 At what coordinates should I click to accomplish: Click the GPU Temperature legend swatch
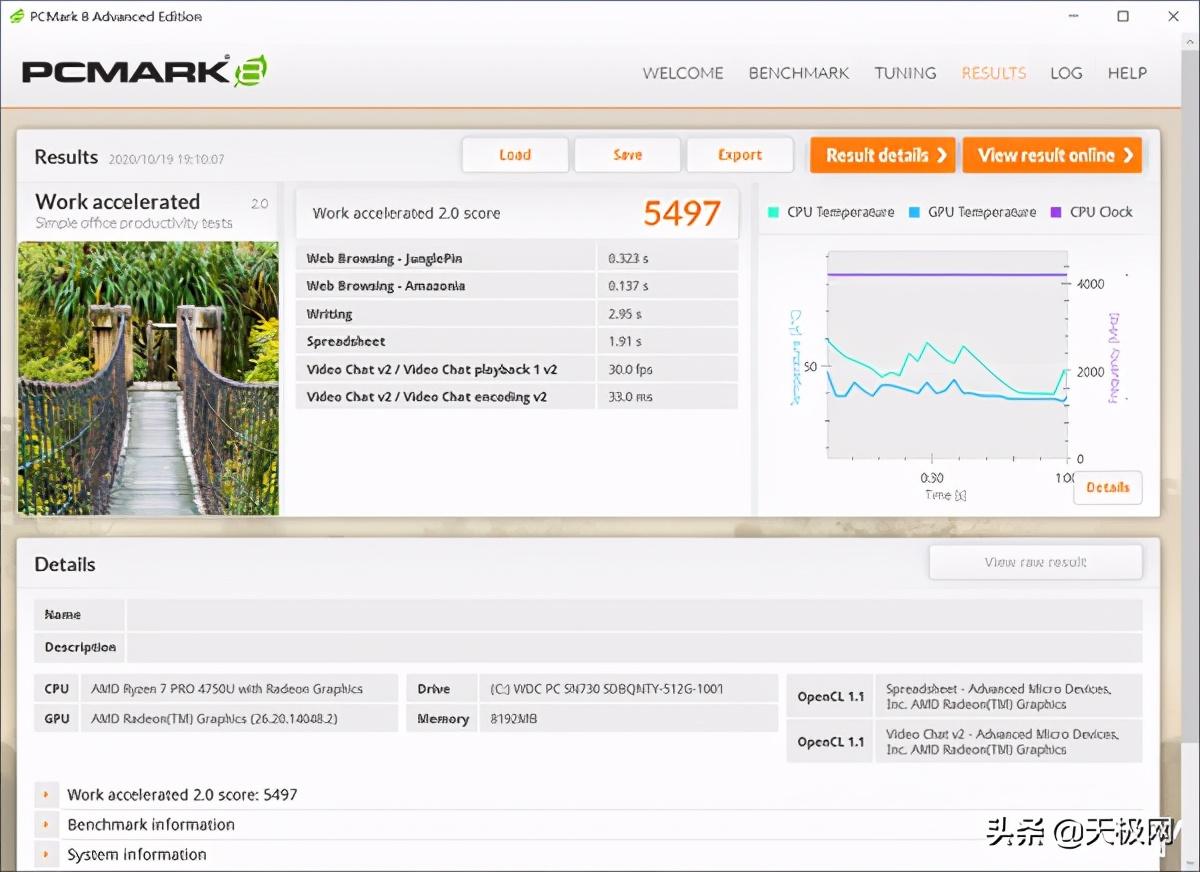click(914, 212)
